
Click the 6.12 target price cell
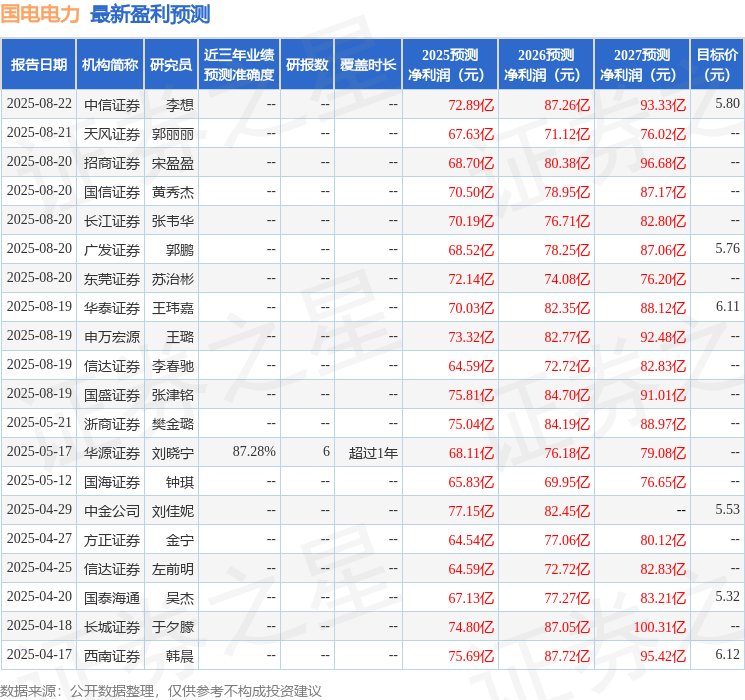tap(727, 654)
